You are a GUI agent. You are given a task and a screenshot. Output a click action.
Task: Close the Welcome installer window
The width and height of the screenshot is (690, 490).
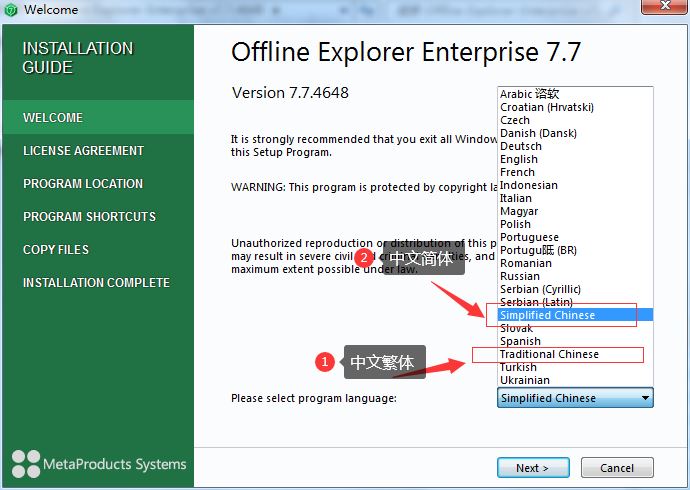(x=665, y=6)
